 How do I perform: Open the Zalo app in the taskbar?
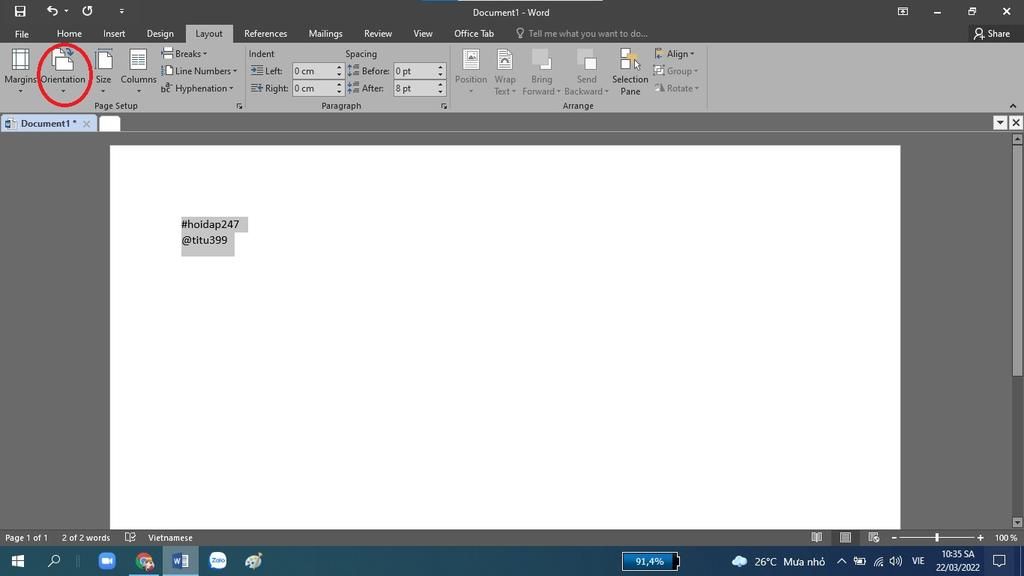point(217,561)
